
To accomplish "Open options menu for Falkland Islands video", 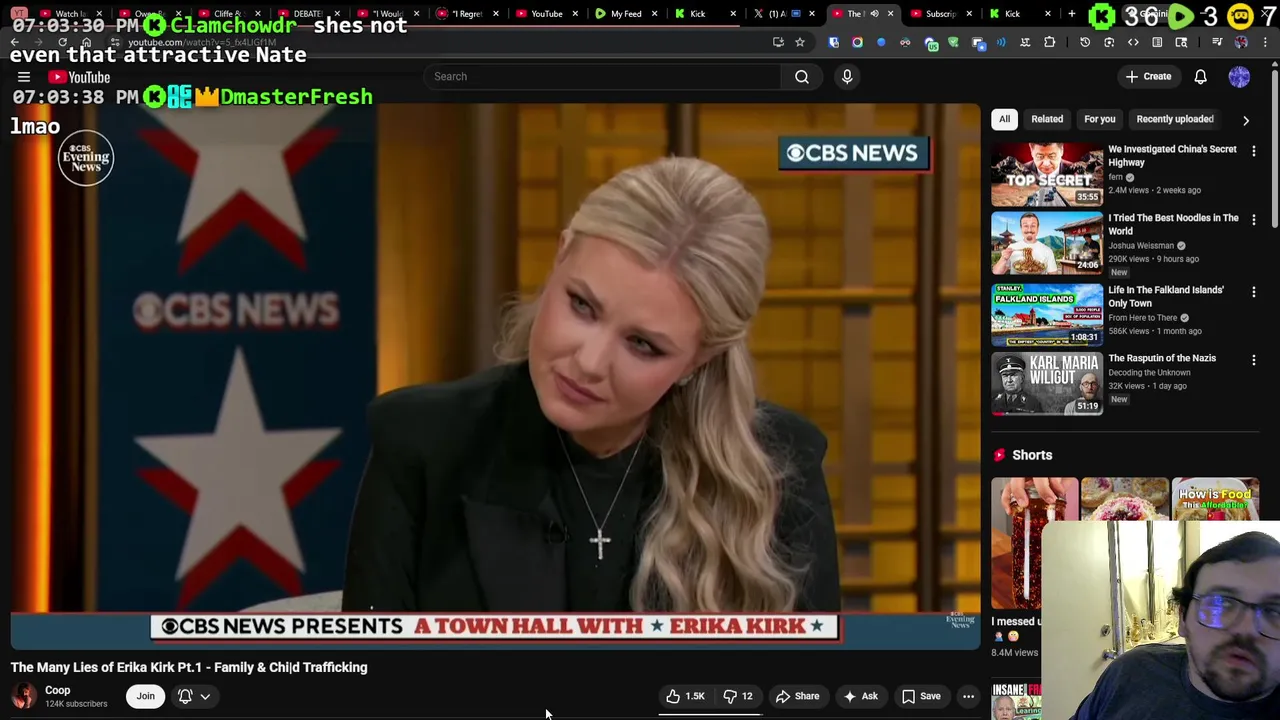I will point(1254,292).
